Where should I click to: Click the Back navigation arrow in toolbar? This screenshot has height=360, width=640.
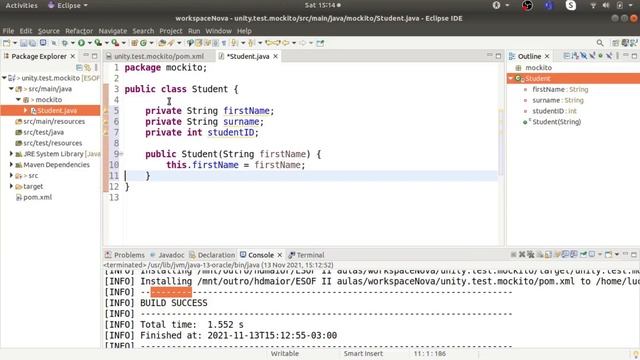(x=286, y=43)
